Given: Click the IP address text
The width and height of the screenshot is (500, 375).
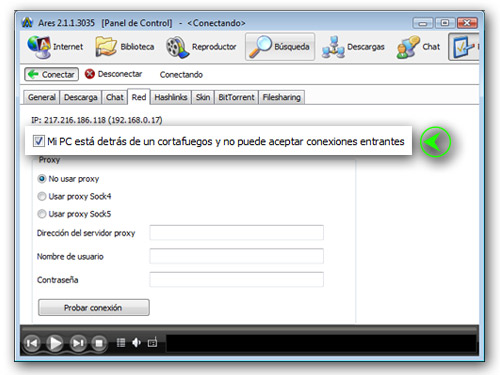Looking at the screenshot, I should coord(97,120).
